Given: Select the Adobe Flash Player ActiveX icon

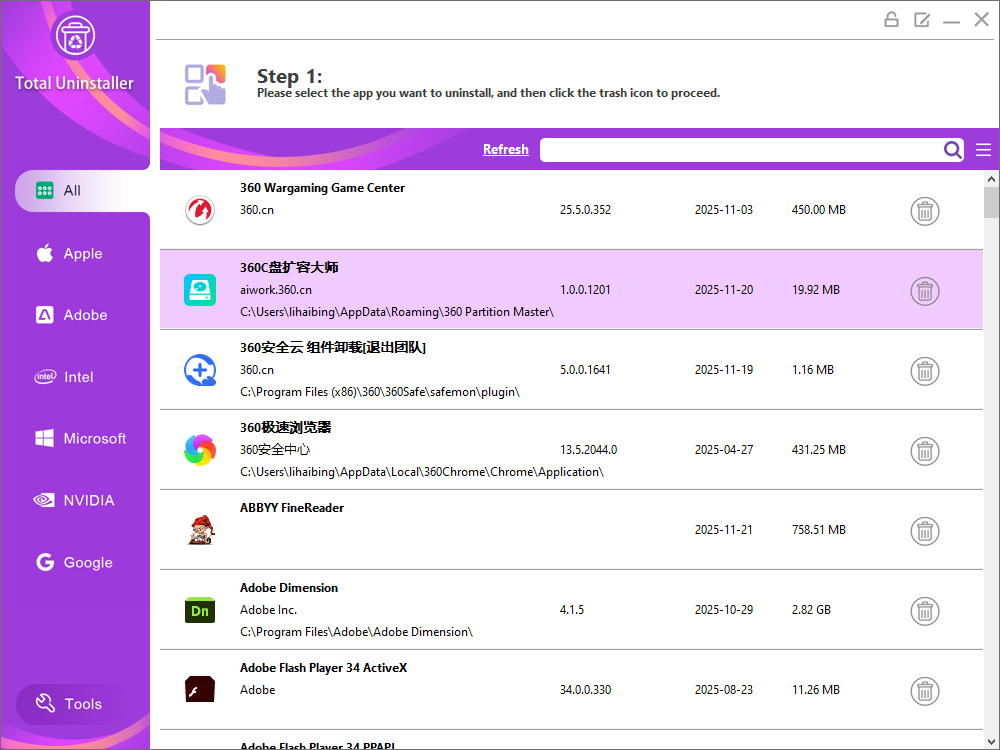Looking at the screenshot, I should [200, 689].
